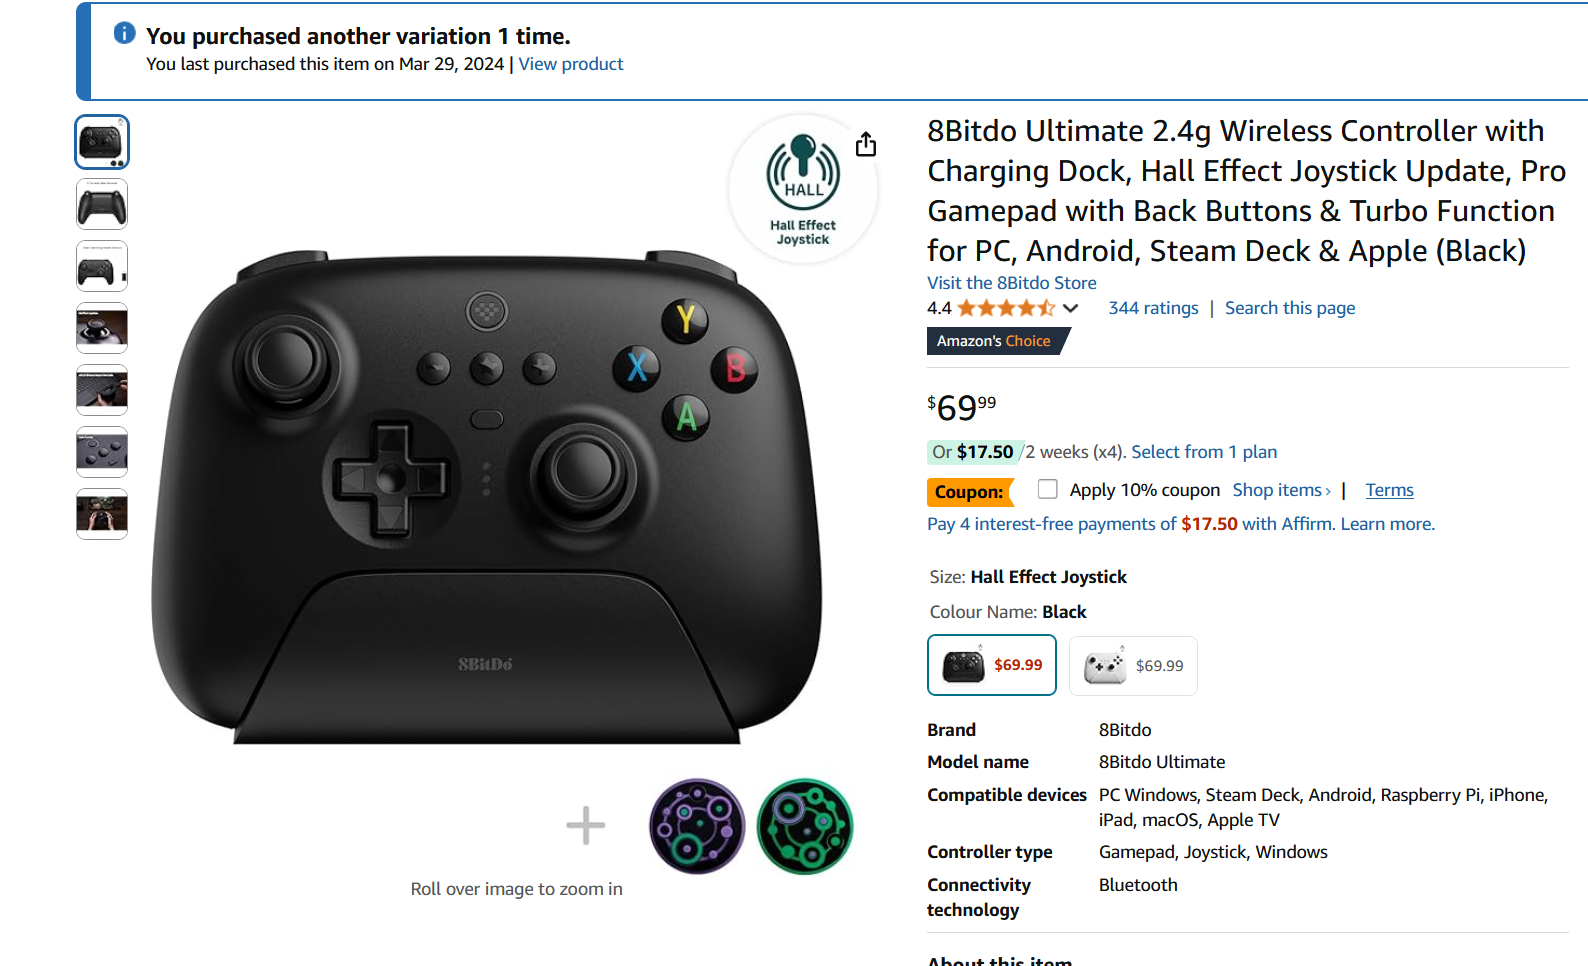This screenshot has width=1588, height=966.
Task: Select the last thumbnail of hands holding controller
Action: coord(102,514)
